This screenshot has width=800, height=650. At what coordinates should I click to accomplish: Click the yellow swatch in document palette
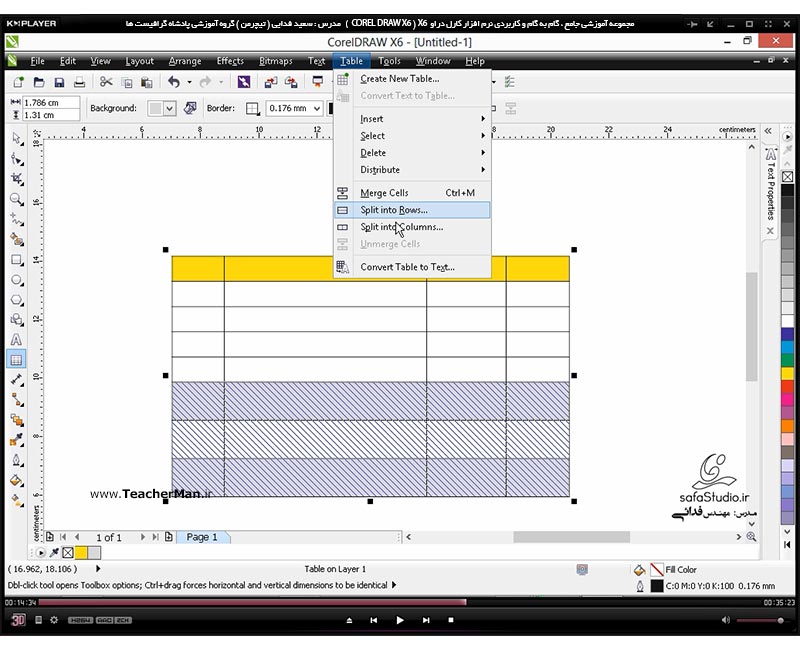click(x=81, y=553)
